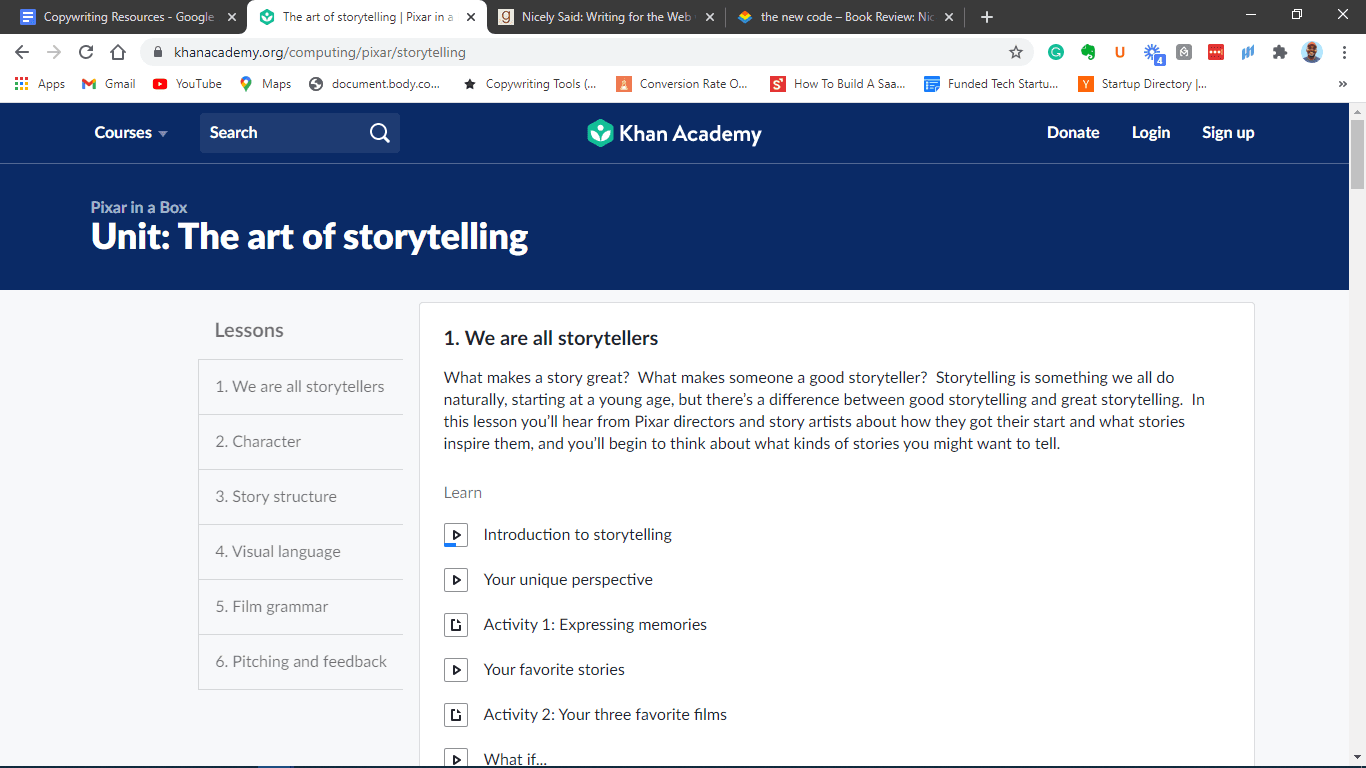Open the Your favorite stories video

point(554,670)
